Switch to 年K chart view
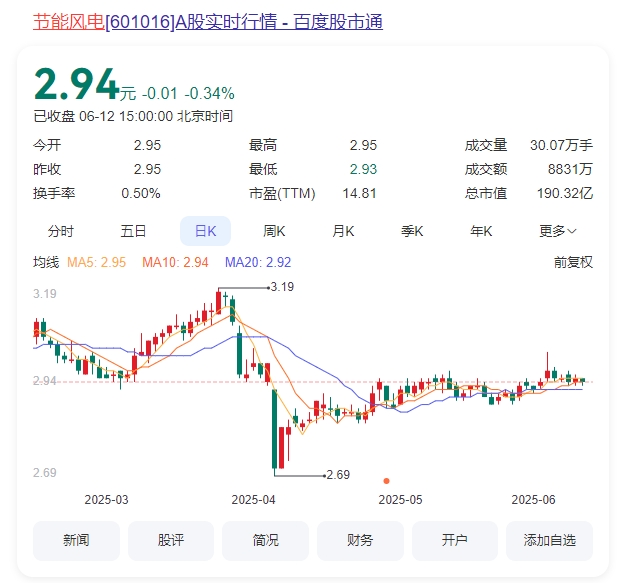Screen dimensions: 620x583 coord(481,231)
